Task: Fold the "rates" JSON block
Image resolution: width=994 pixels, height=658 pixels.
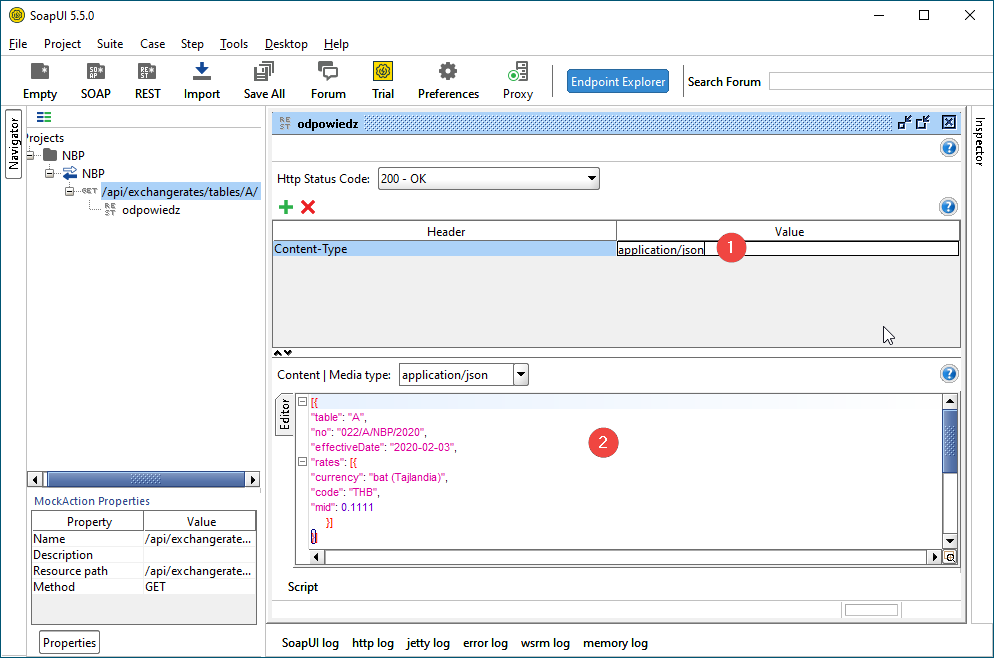Action: [302, 461]
